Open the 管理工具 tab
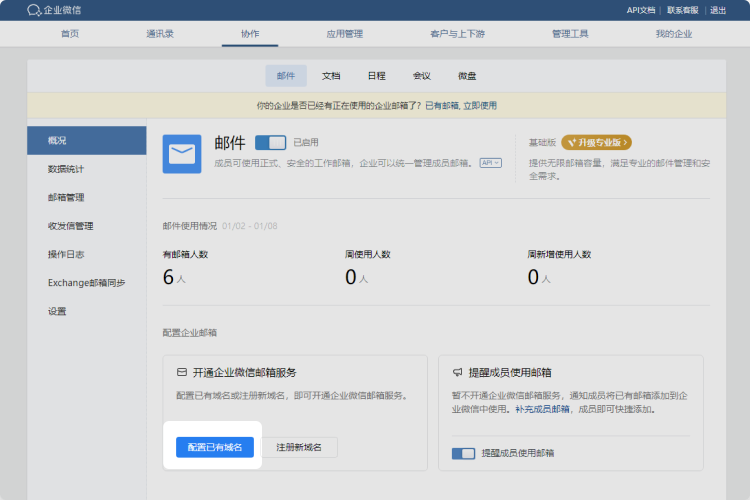Screen dimensions: 750x500 click(x=570, y=33)
